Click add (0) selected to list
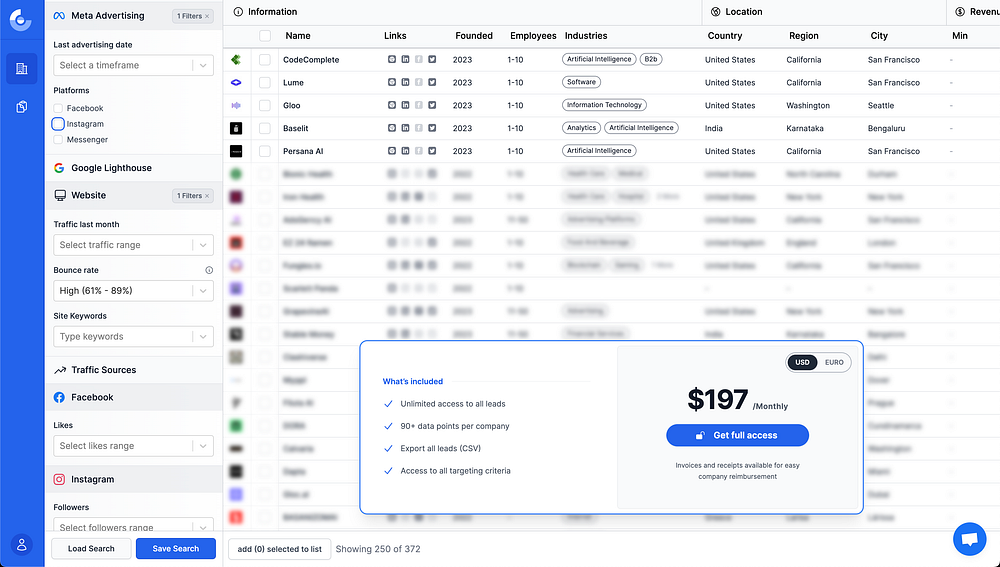Screen dimensions: 1000x567 279,549
